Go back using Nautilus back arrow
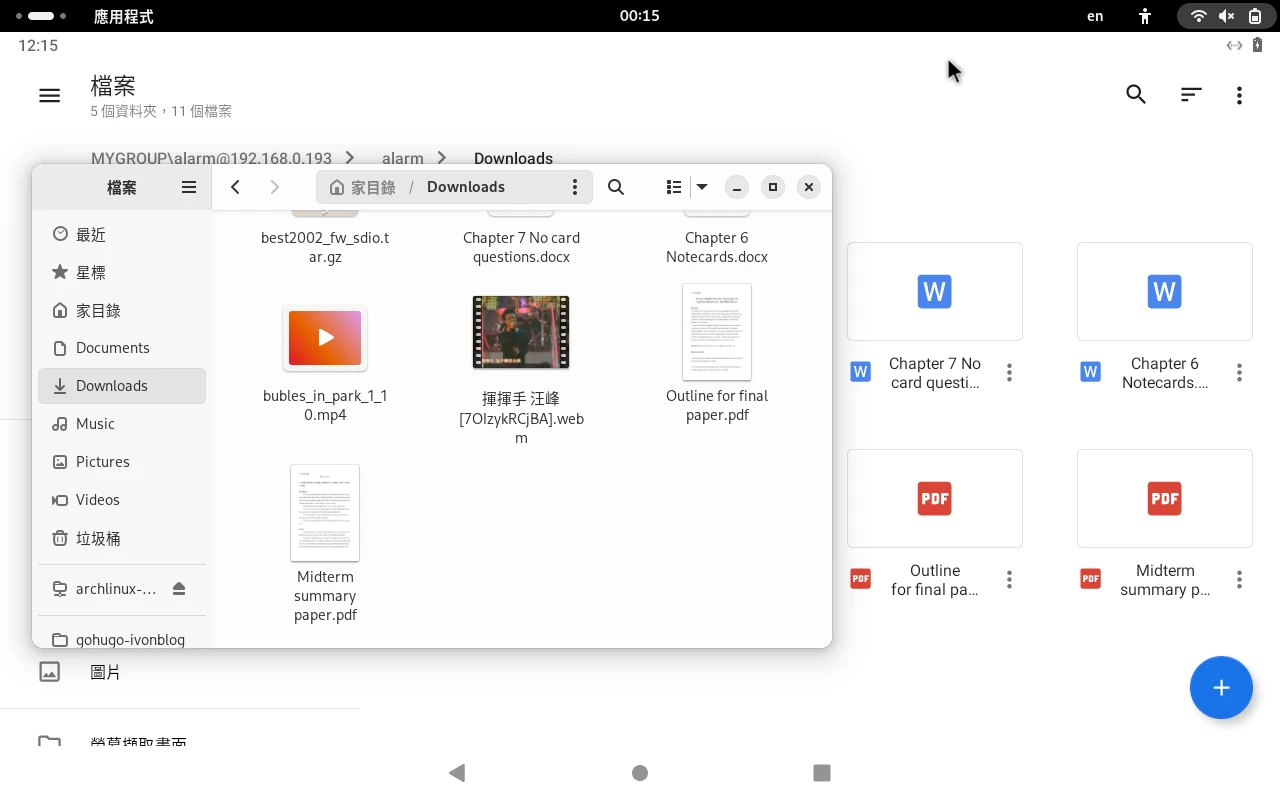The width and height of the screenshot is (1280, 800). (x=235, y=187)
